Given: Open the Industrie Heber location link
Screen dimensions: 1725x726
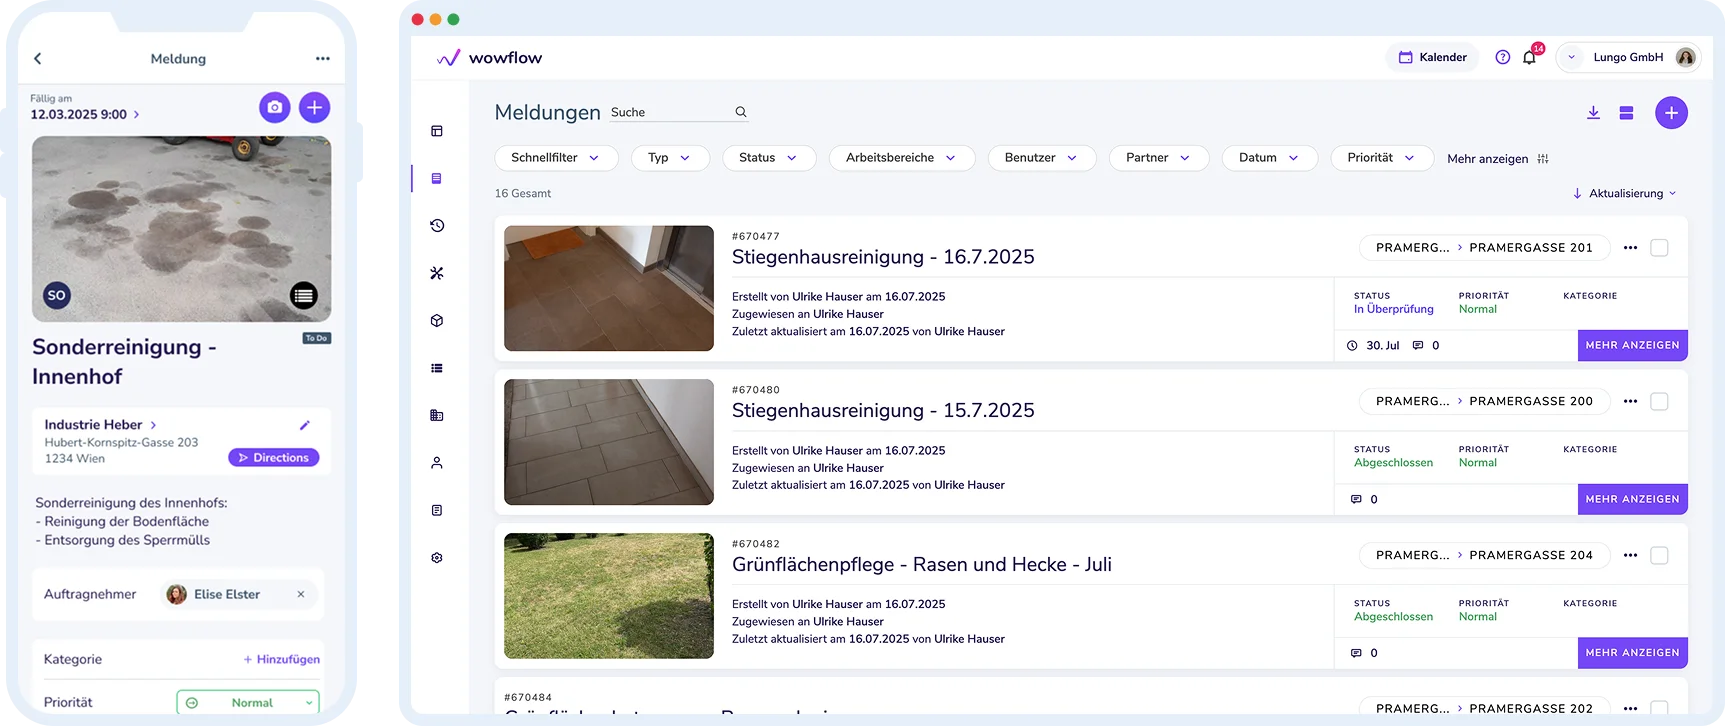Looking at the screenshot, I should coord(100,424).
